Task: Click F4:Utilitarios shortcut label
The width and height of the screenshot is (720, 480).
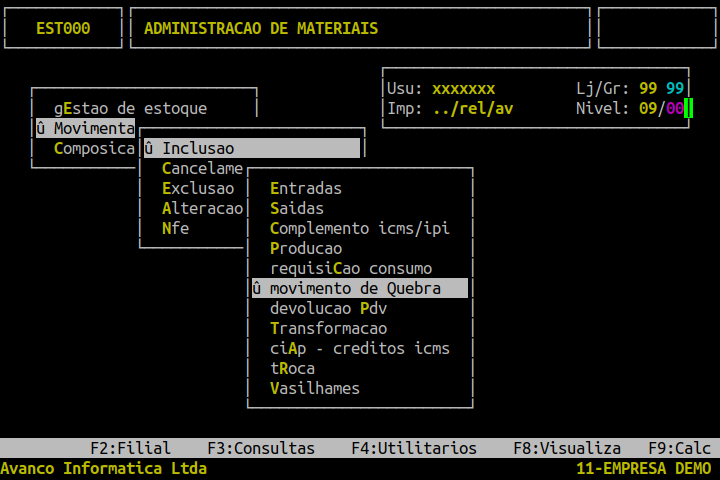Action: click(414, 448)
